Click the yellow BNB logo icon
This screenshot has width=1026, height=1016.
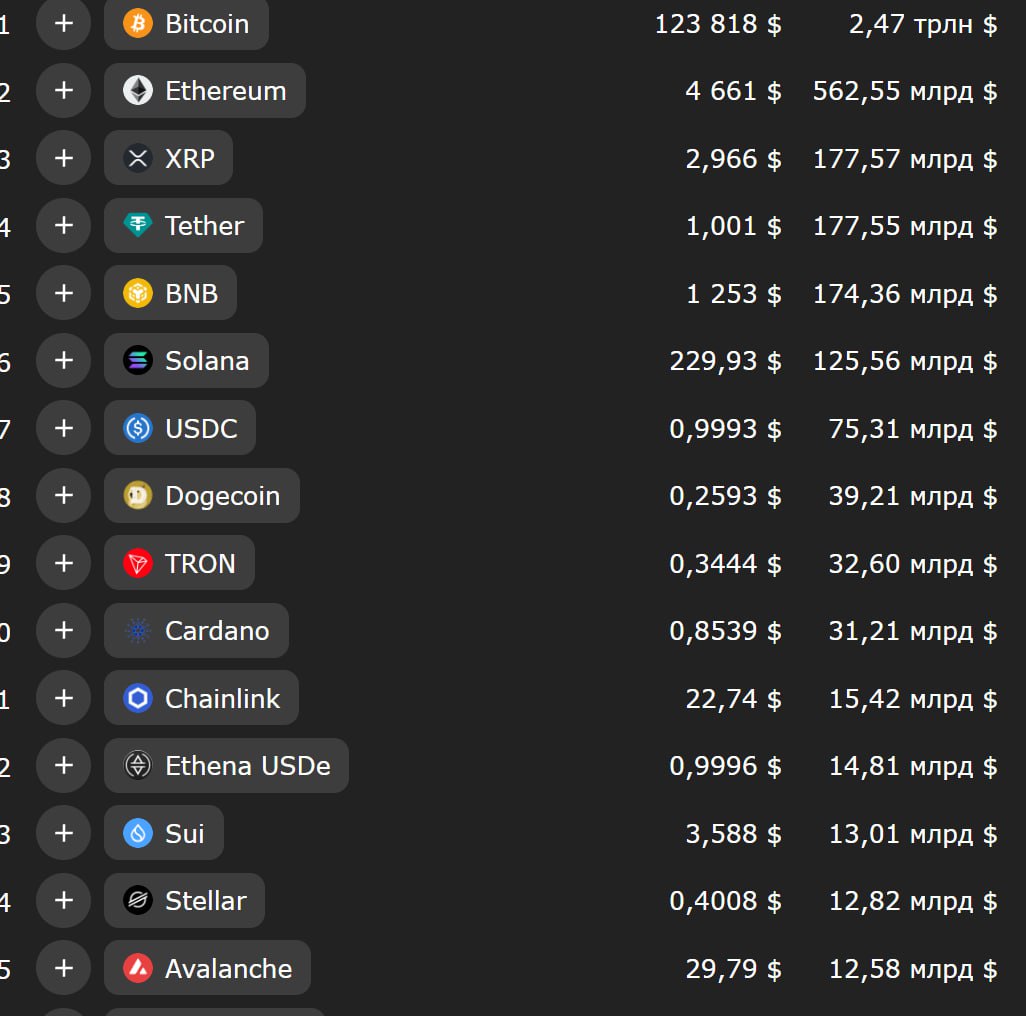click(x=138, y=293)
